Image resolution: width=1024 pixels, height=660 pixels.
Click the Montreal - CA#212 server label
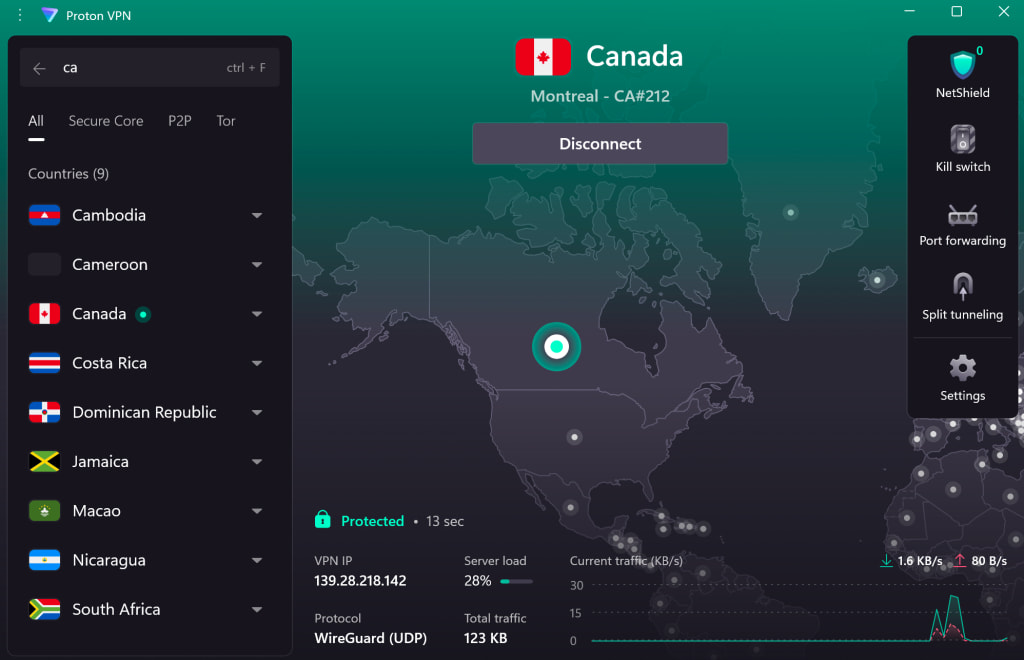coord(600,96)
